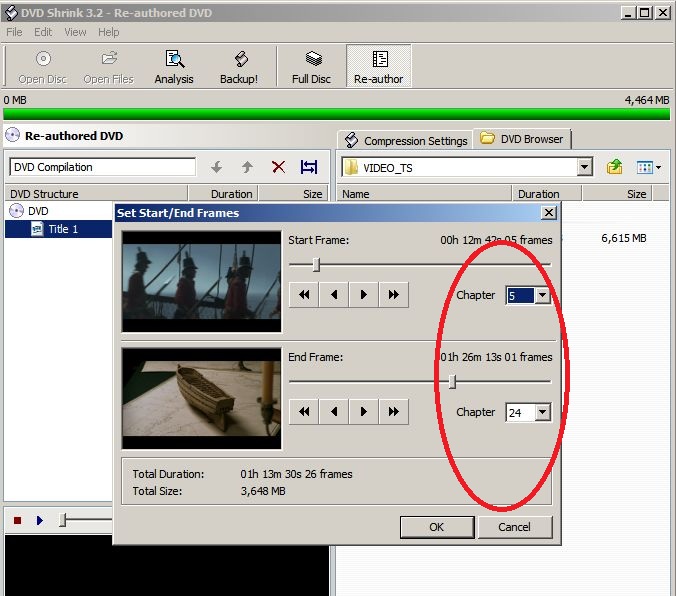676x596 pixels.
Task: Click the 6,615 MB size entry
Action: tap(623, 238)
